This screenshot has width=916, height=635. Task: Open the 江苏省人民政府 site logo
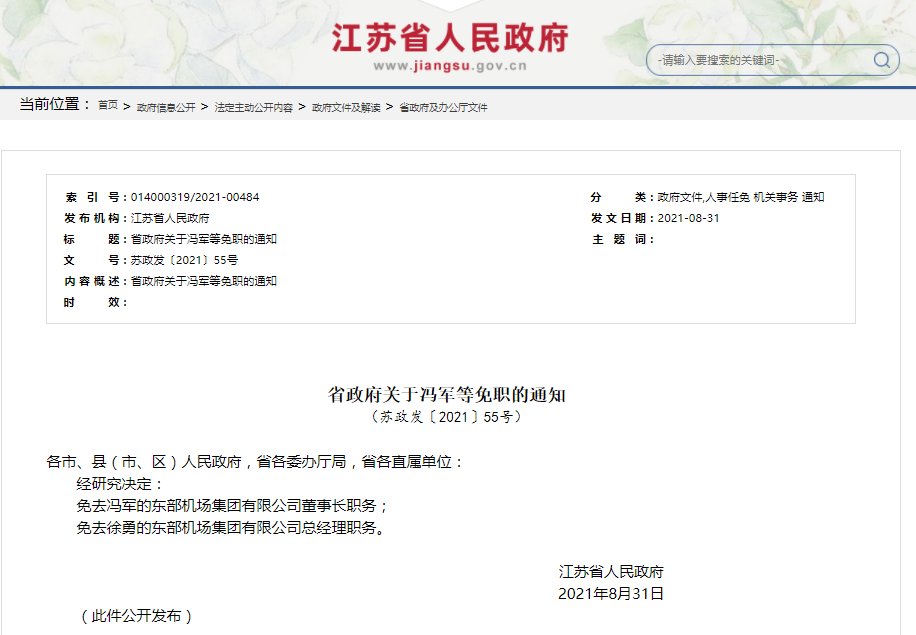450,39
